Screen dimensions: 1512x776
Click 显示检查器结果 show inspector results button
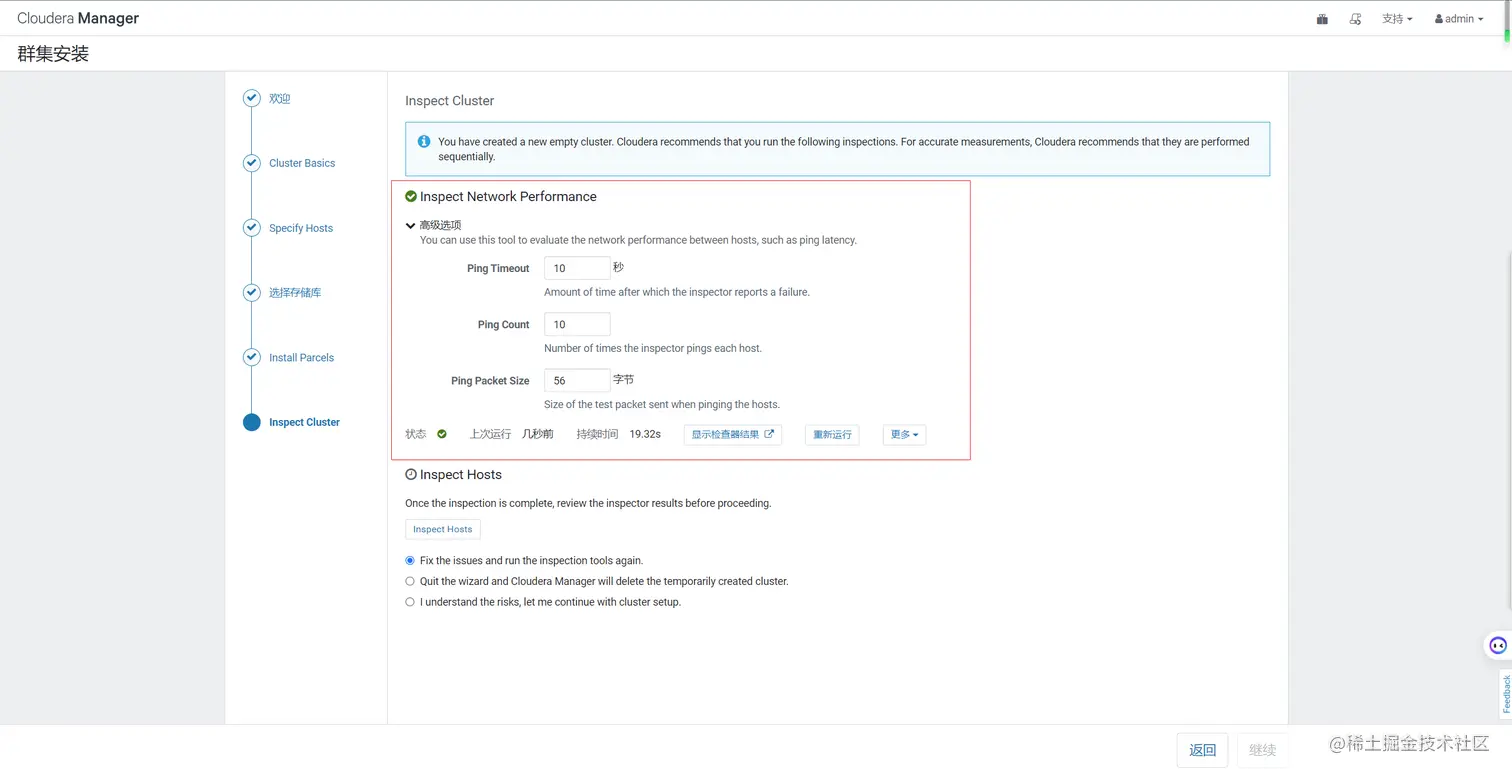(x=733, y=435)
